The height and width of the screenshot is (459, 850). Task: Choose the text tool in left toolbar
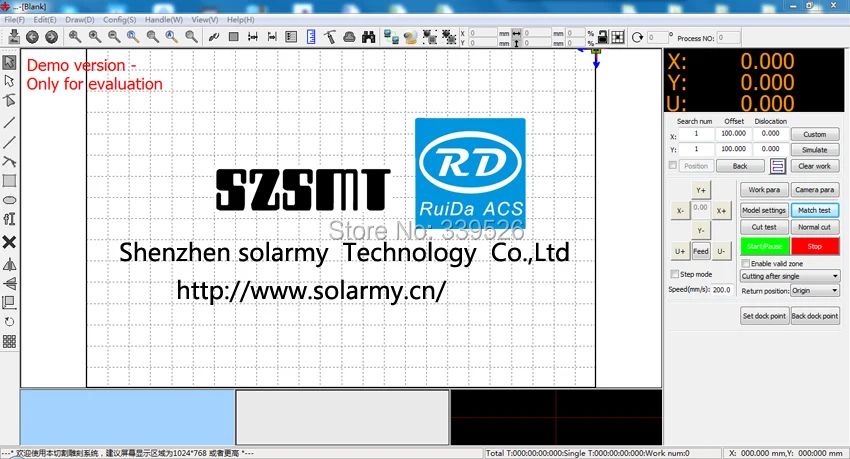click(9, 219)
